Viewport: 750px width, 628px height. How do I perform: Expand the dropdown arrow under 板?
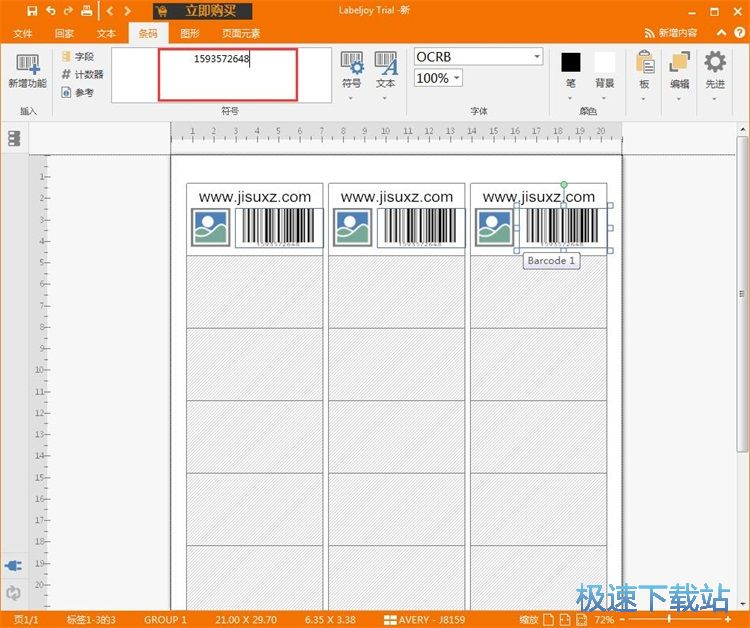tap(643, 99)
